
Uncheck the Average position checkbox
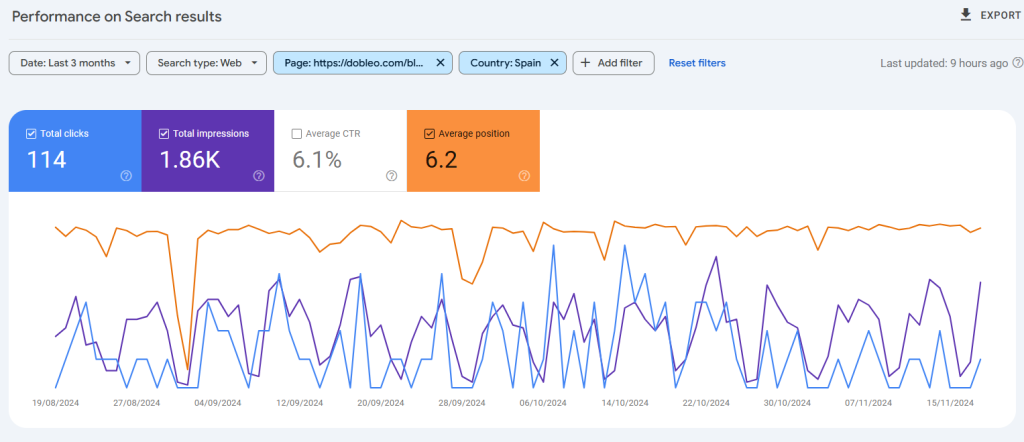429,133
